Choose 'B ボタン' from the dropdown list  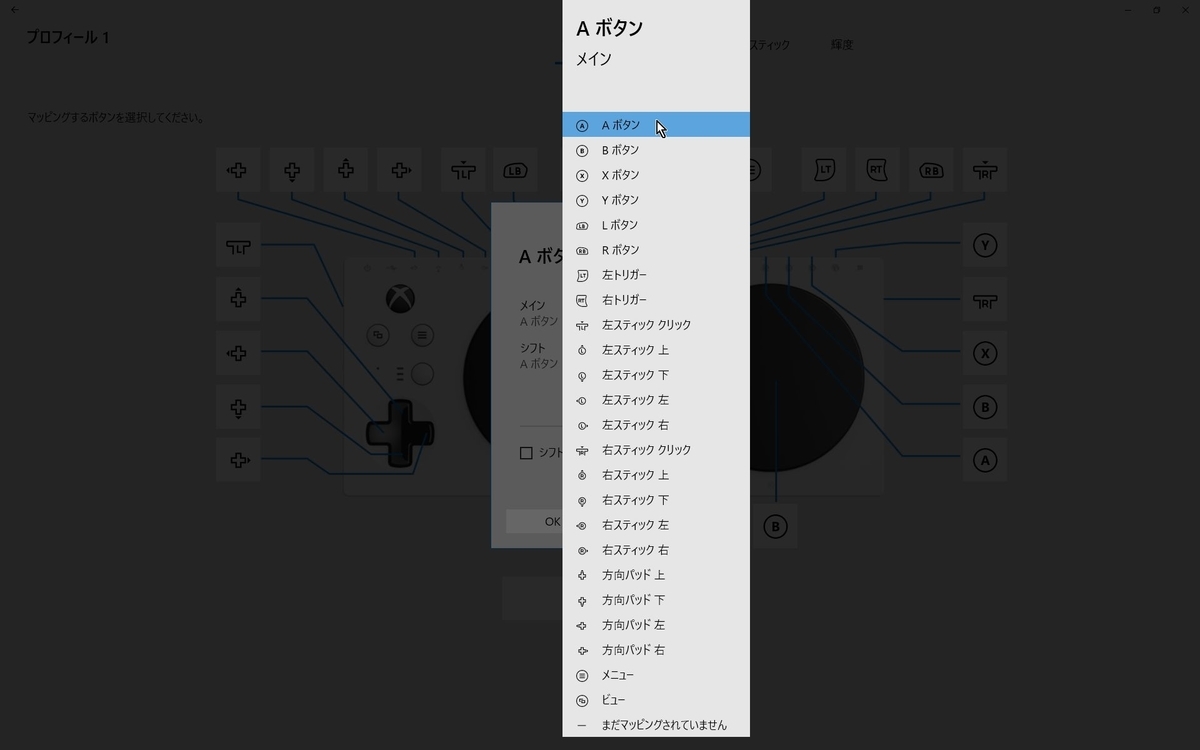point(656,150)
